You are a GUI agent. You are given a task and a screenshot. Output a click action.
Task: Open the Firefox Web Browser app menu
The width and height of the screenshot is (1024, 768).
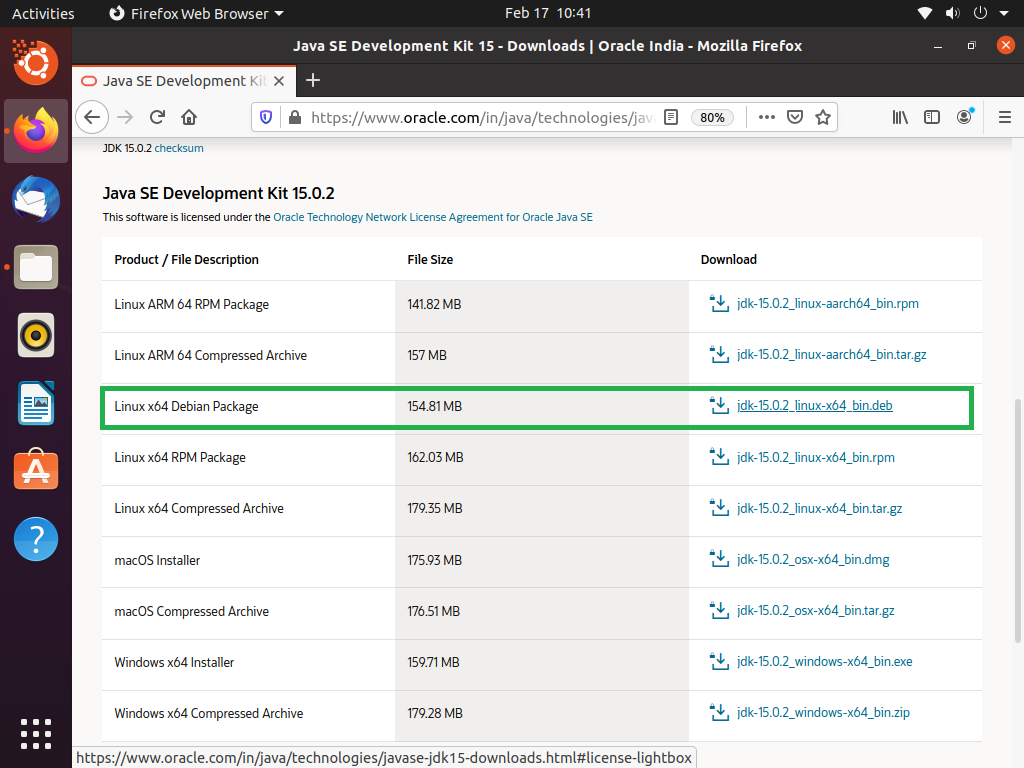[196, 13]
